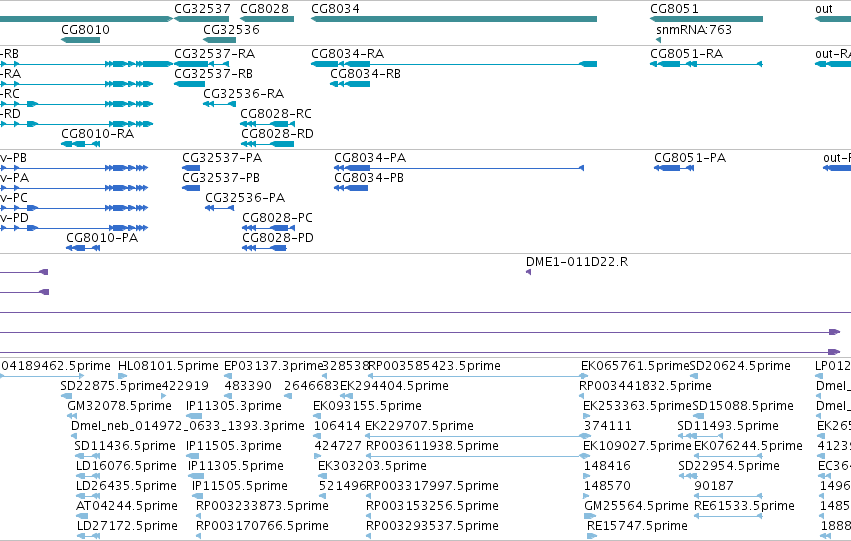Select the RE61533.5prime EST label
851x541 pixels.
(x=745, y=507)
